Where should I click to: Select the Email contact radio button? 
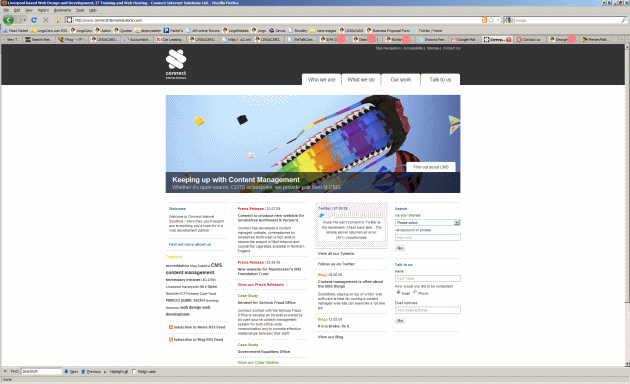pos(399,293)
